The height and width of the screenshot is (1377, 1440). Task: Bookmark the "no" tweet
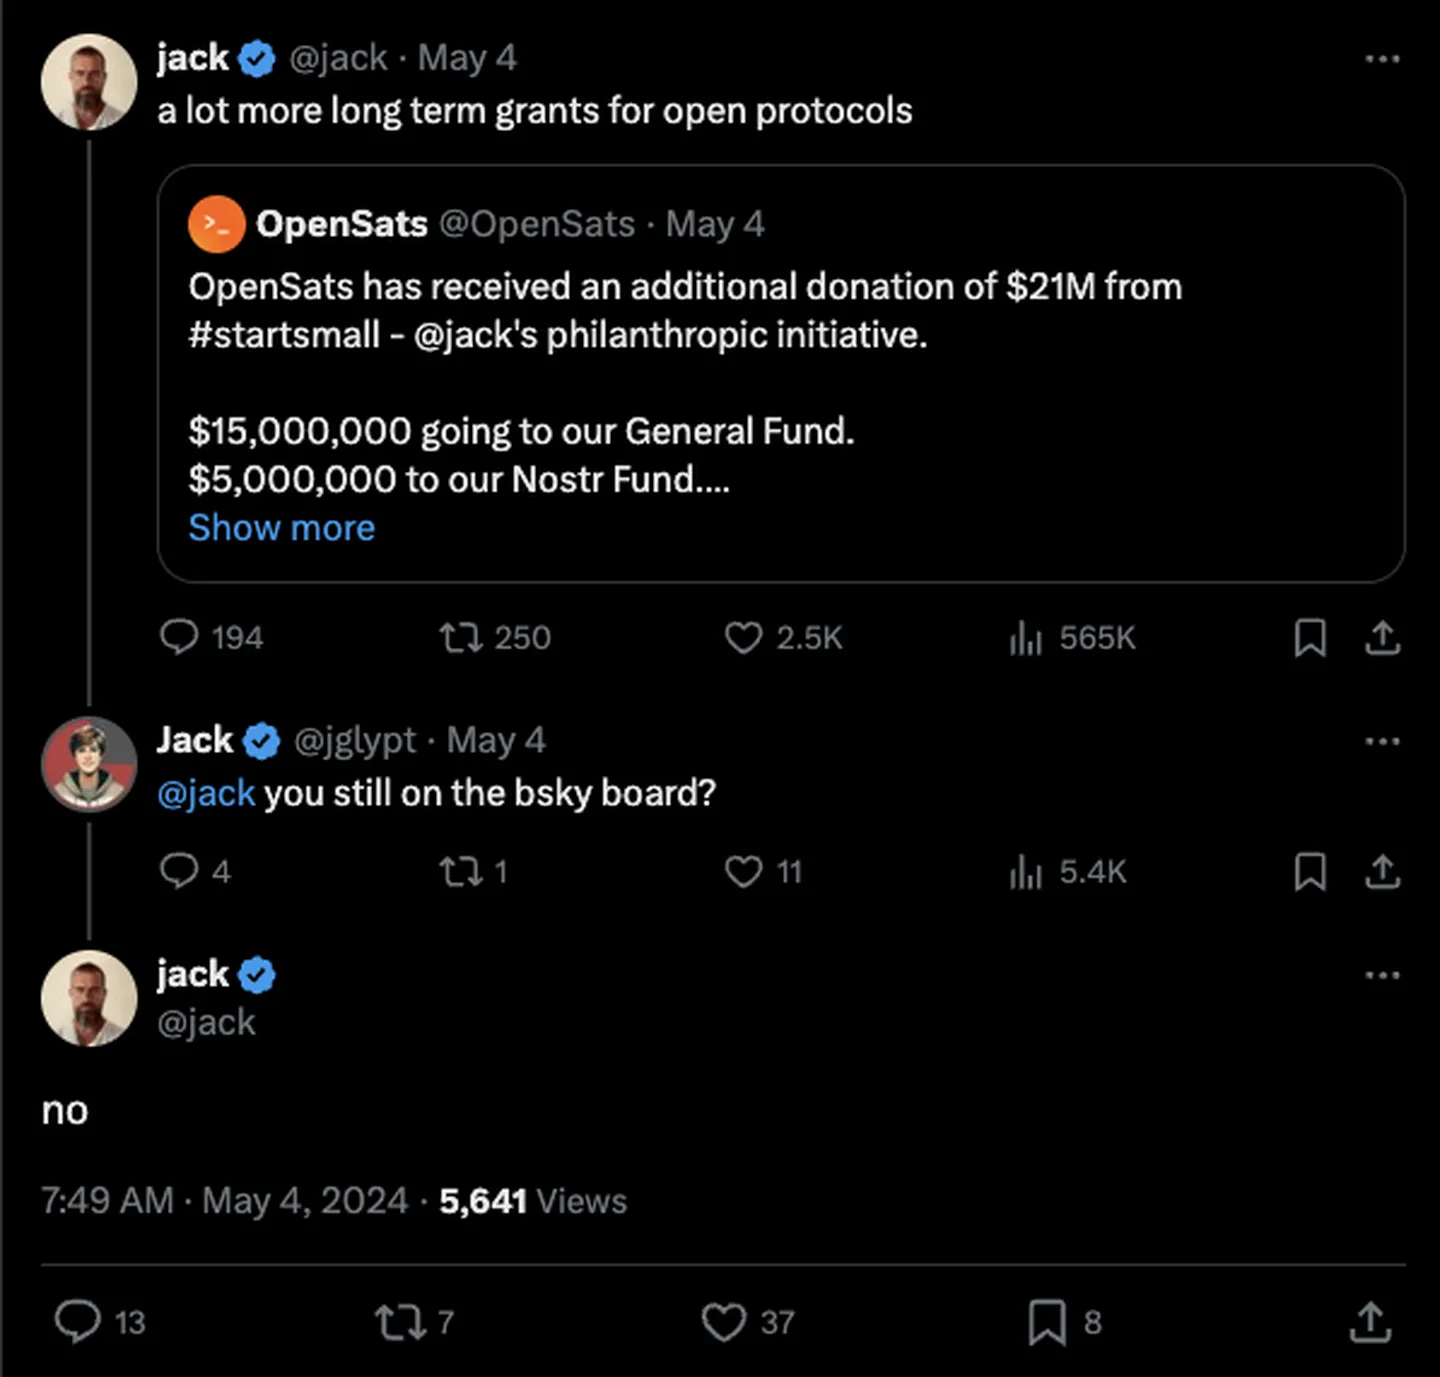[x=1047, y=1322]
